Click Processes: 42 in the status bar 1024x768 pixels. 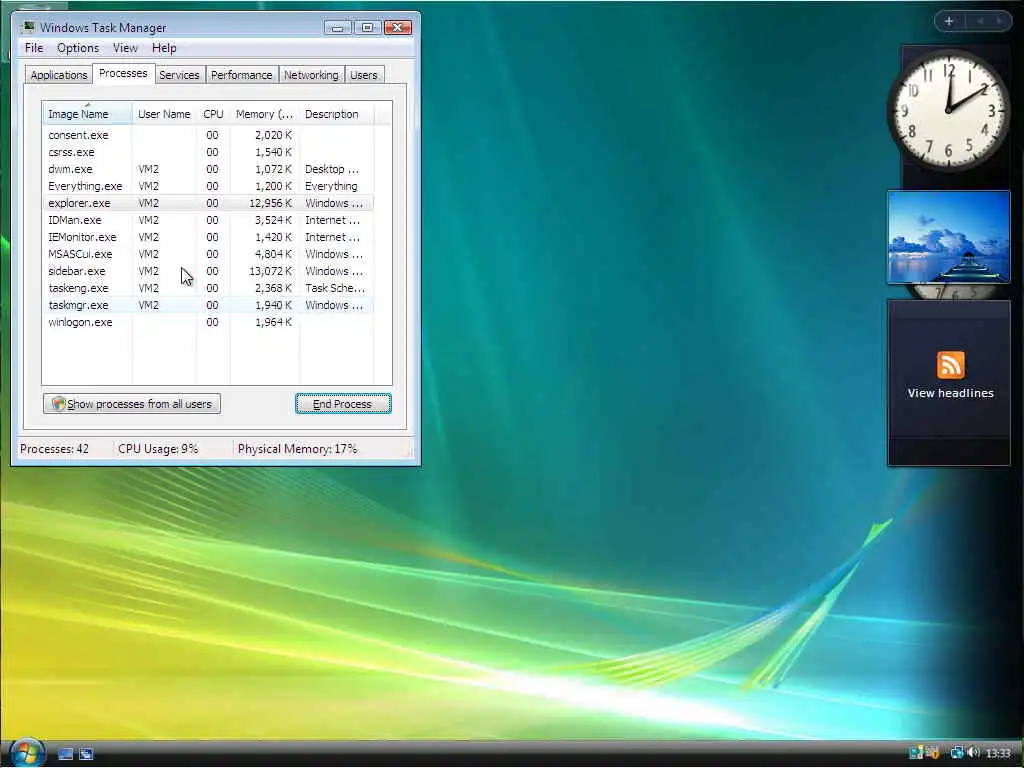[x=54, y=449]
